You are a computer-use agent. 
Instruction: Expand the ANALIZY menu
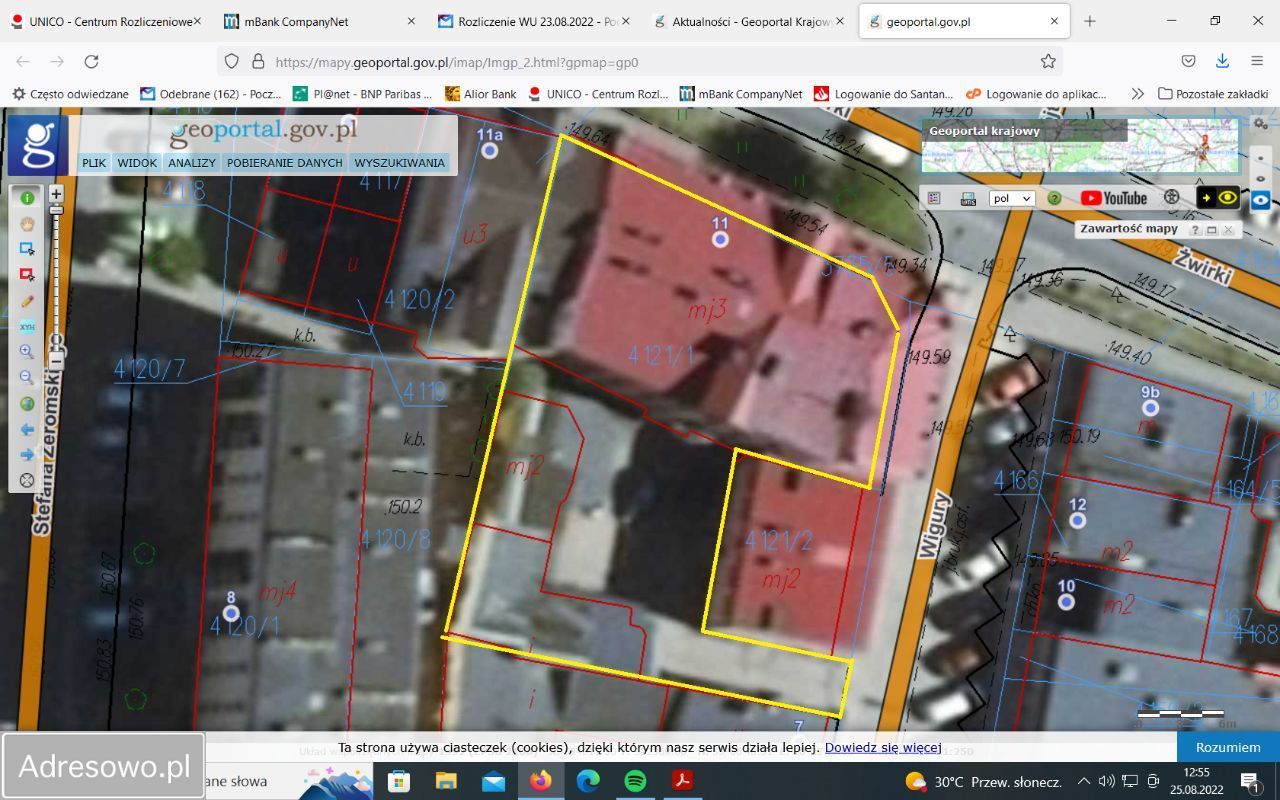192,163
